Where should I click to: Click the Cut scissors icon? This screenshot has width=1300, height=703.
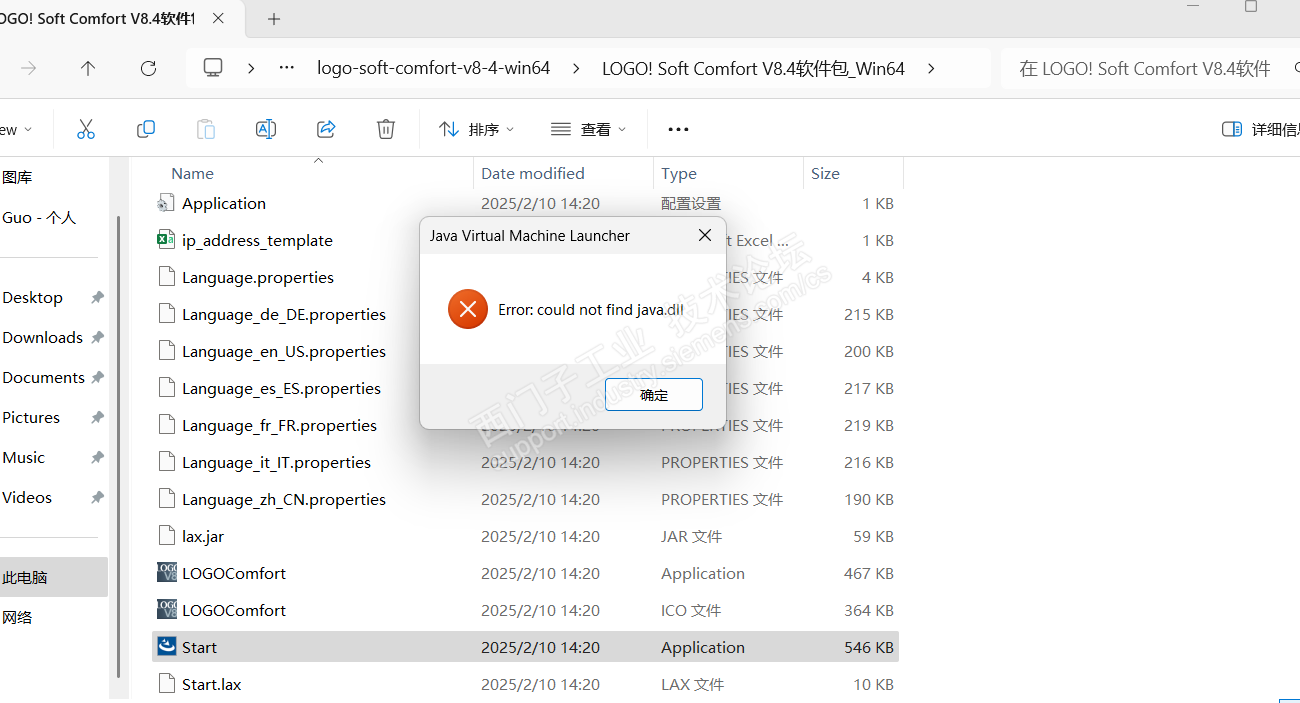(86, 129)
